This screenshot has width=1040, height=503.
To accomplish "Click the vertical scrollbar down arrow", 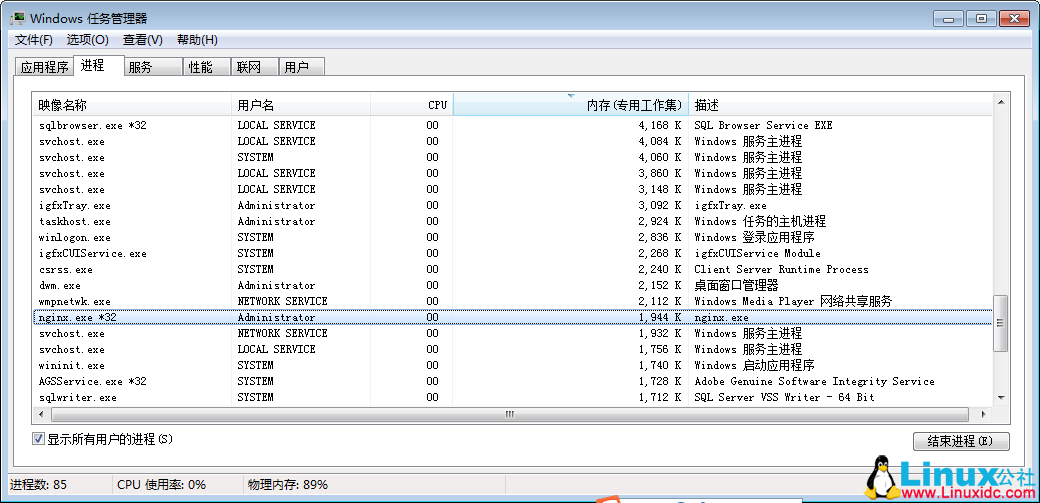I will pos(1001,397).
